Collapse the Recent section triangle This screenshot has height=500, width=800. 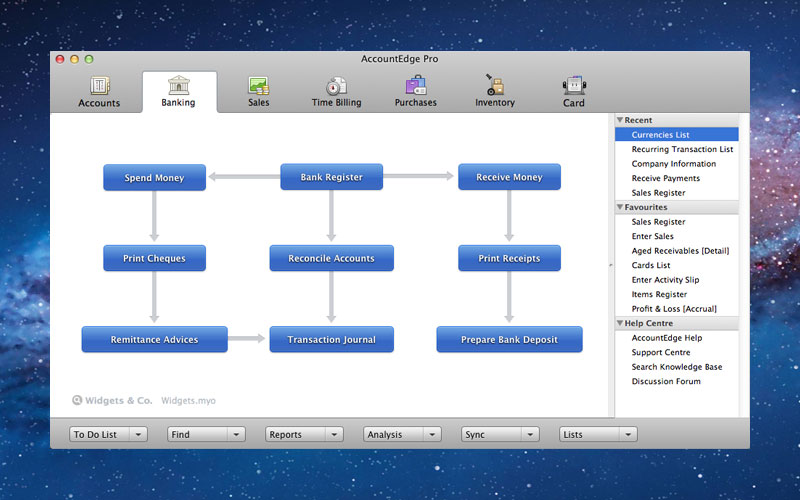click(620, 120)
